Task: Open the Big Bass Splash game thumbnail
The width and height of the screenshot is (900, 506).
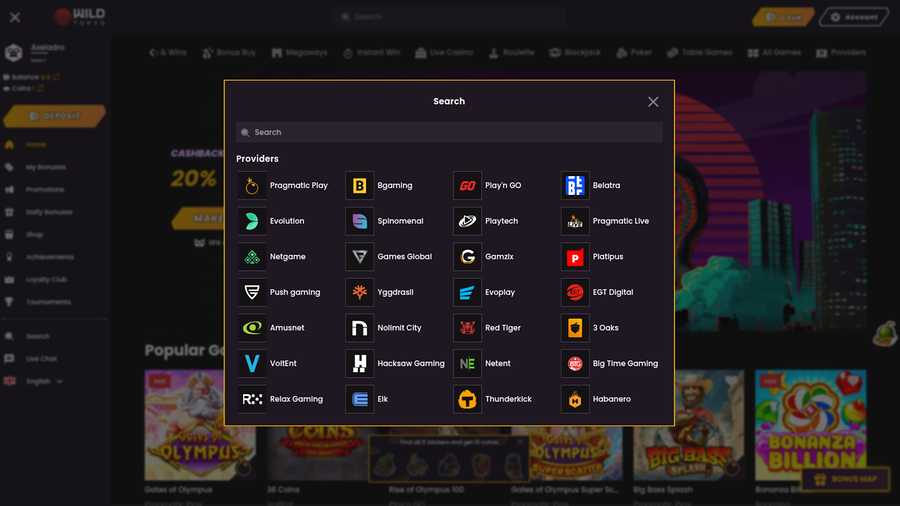Action: click(x=688, y=425)
